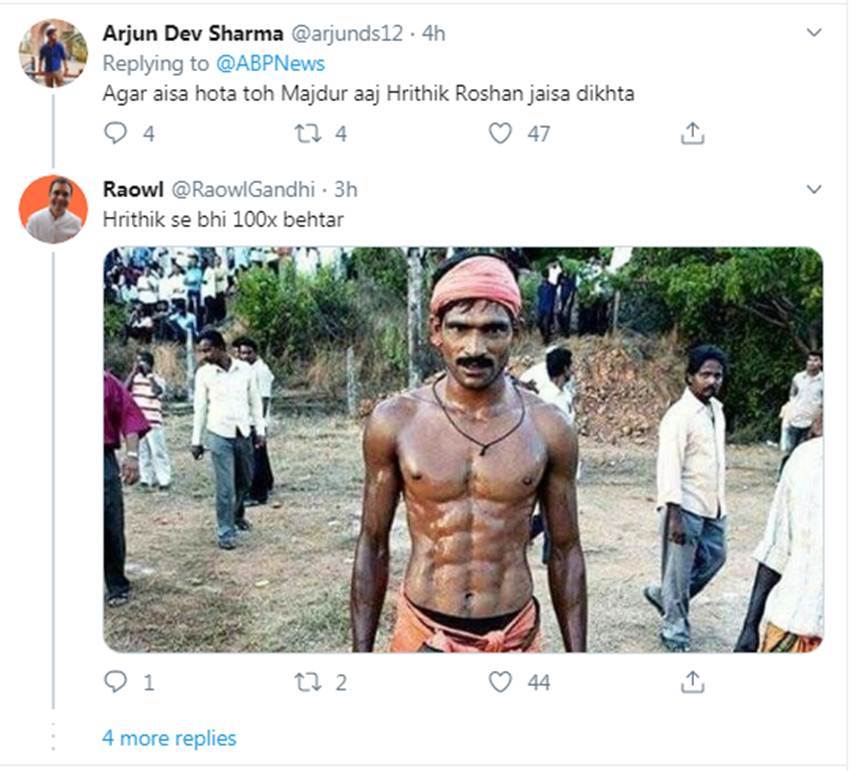Viewport: 850px width, 771px height.
Task: Open the attached photo in Raowl's tweet
Action: tap(463, 450)
